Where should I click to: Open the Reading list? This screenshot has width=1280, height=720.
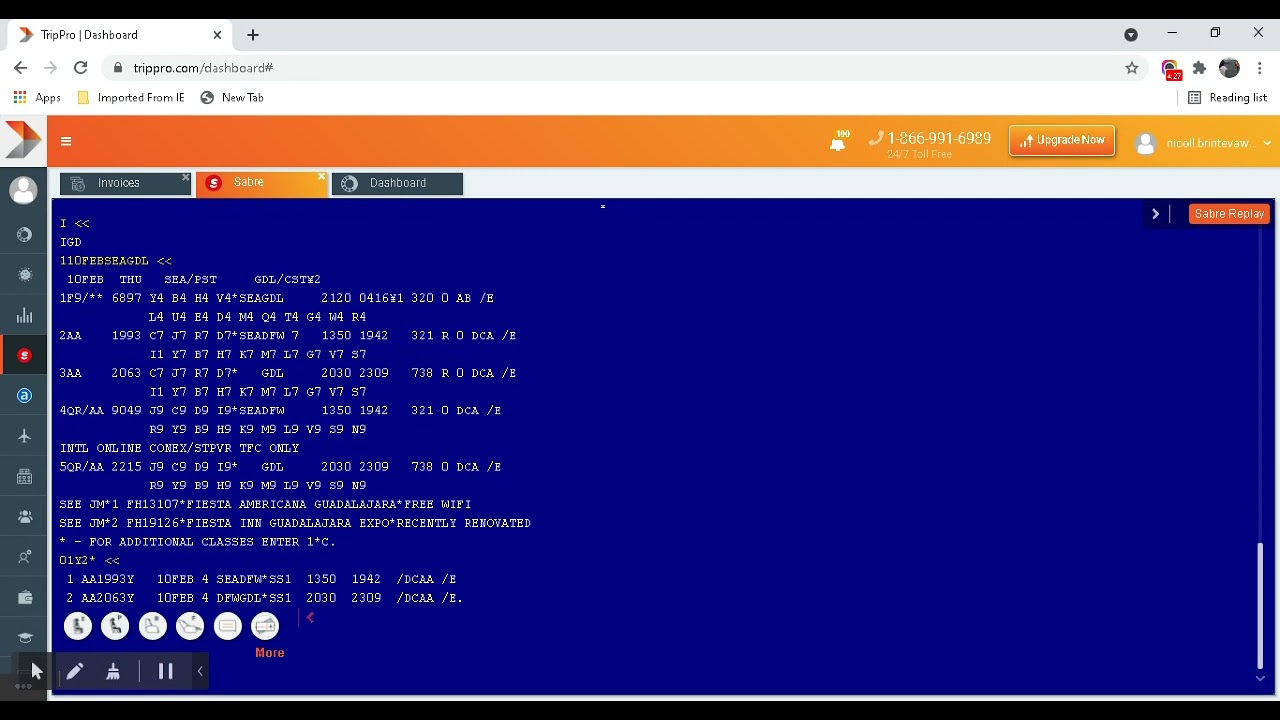pos(1227,98)
